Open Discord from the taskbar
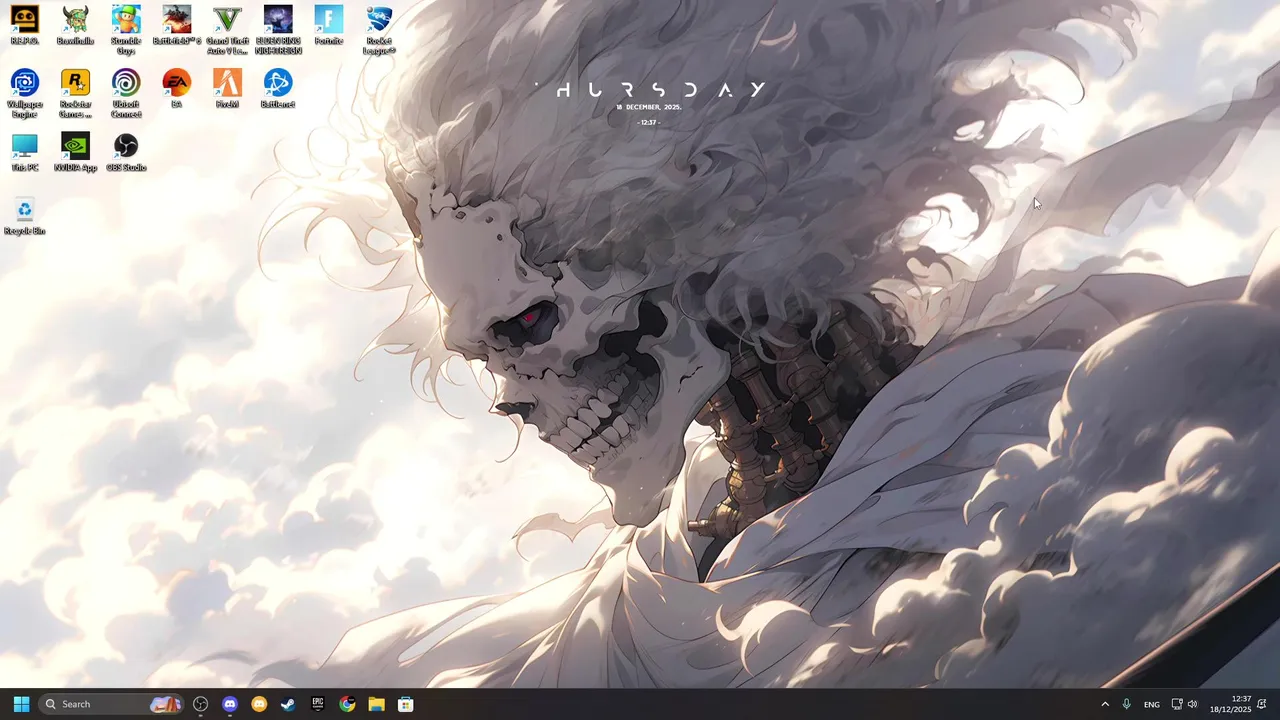The height and width of the screenshot is (720, 1280). tap(230, 704)
